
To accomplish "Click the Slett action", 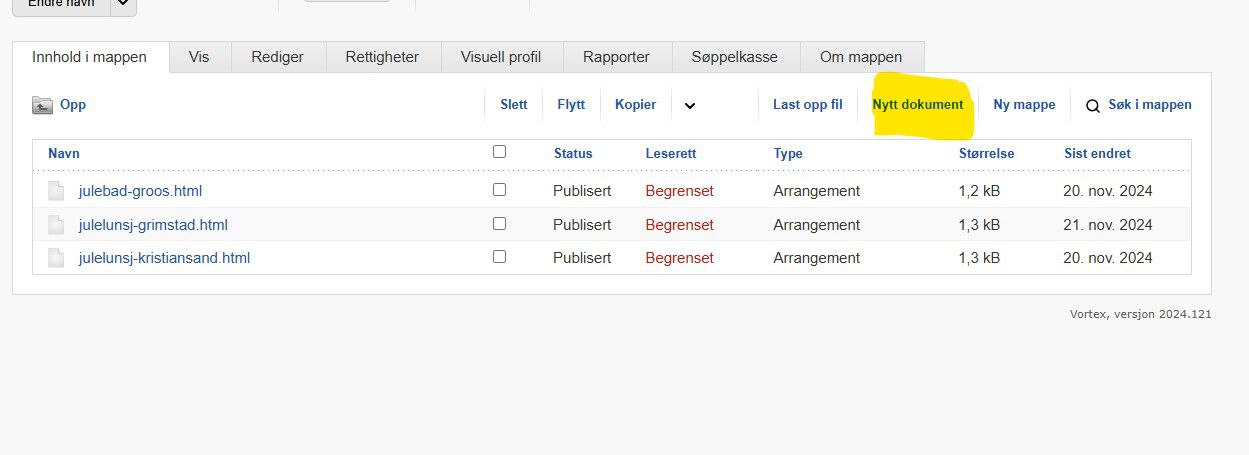I will [514, 105].
